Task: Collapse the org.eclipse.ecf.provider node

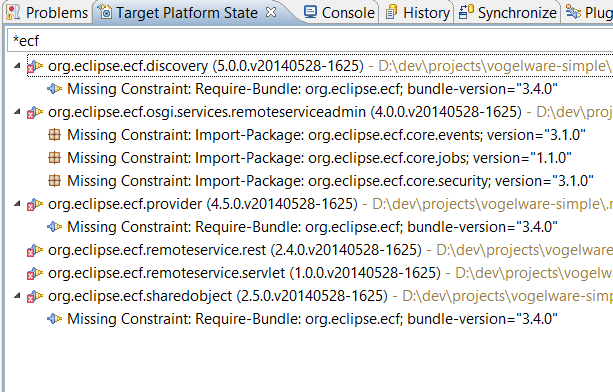Action: [x=17, y=204]
